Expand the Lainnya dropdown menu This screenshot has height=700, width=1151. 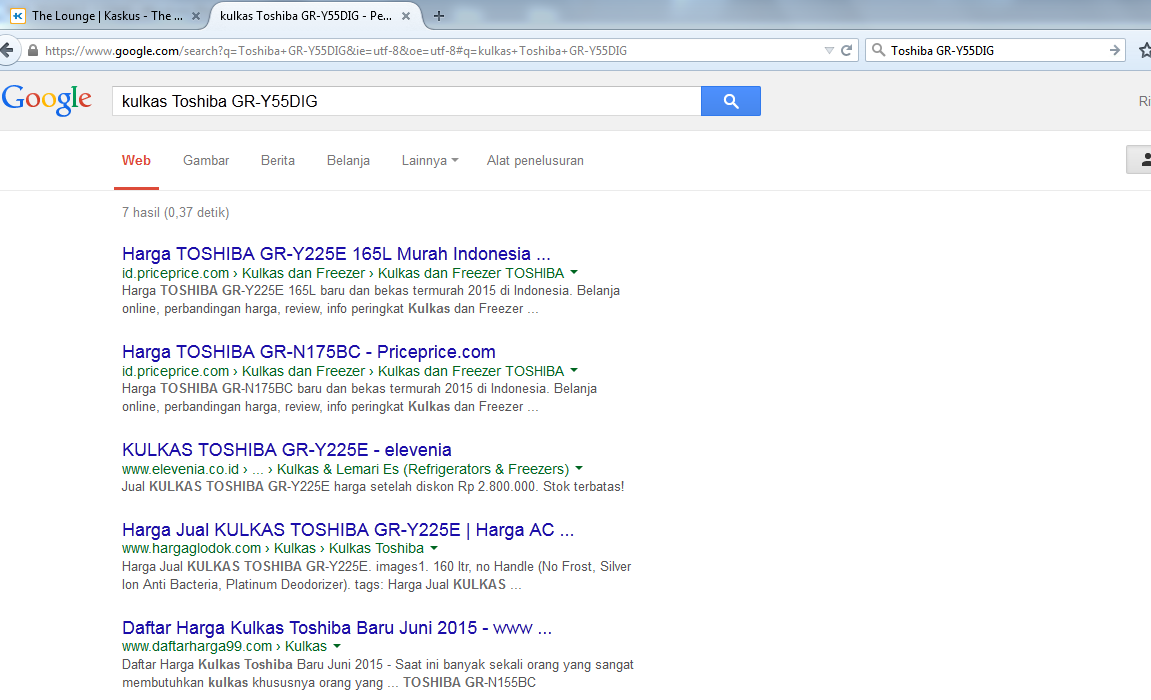pyautogui.click(x=429, y=161)
